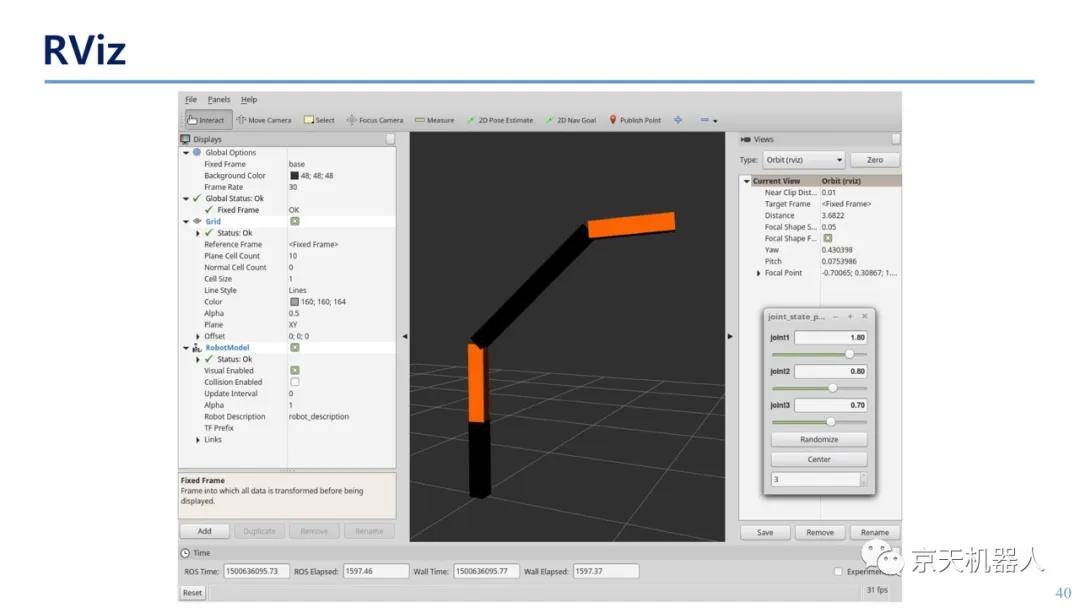Expand the Status: Ok row under RobotModel
The height and width of the screenshot is (608, 1080).
point(198,359)
